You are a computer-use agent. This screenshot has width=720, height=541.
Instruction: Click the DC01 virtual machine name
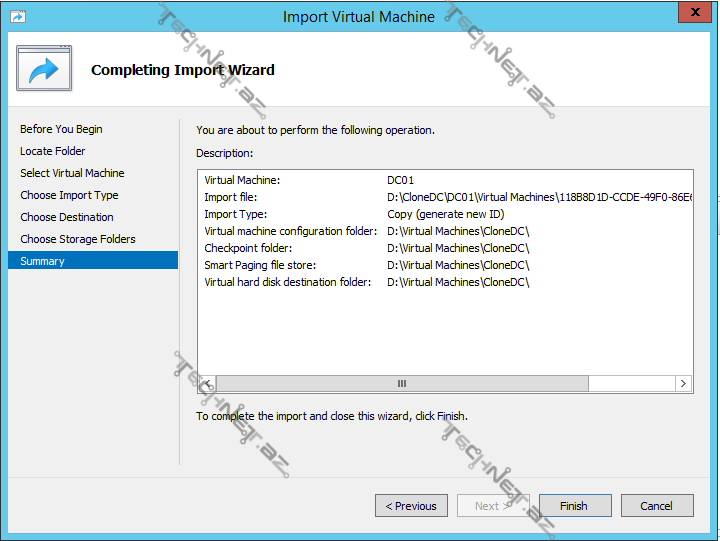tap(401, 180)
